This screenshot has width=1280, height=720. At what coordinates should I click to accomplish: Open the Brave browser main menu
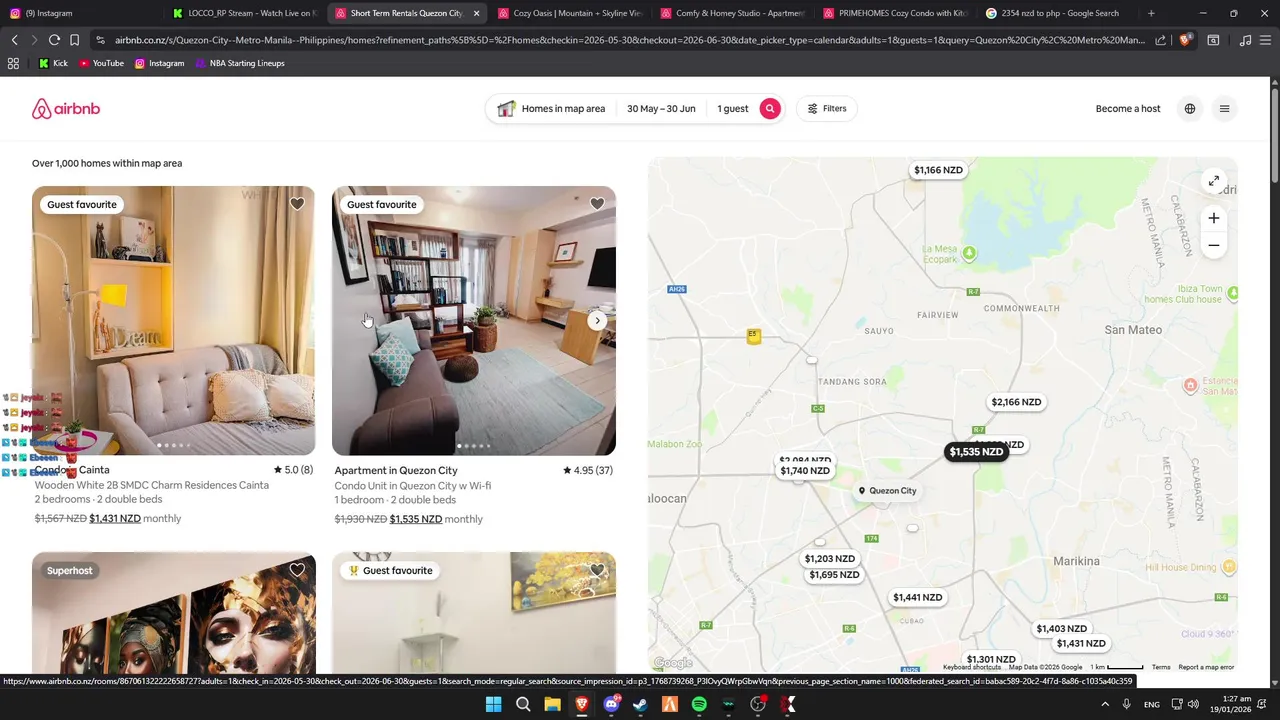point(1267,40)
